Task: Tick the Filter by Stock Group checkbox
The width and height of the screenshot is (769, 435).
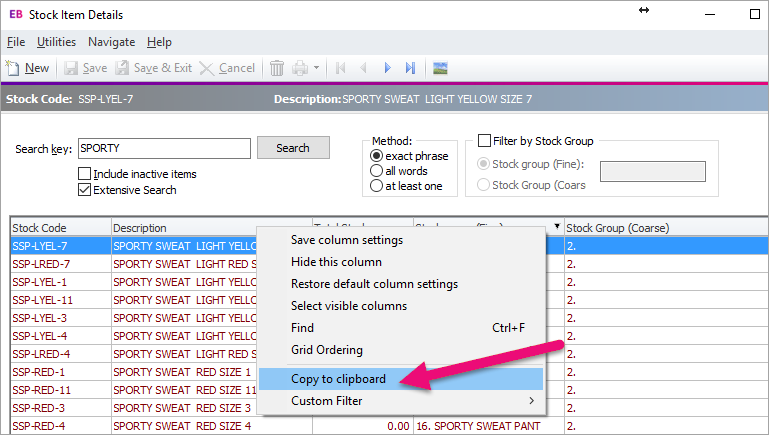Action: click(x=485, y=141)
